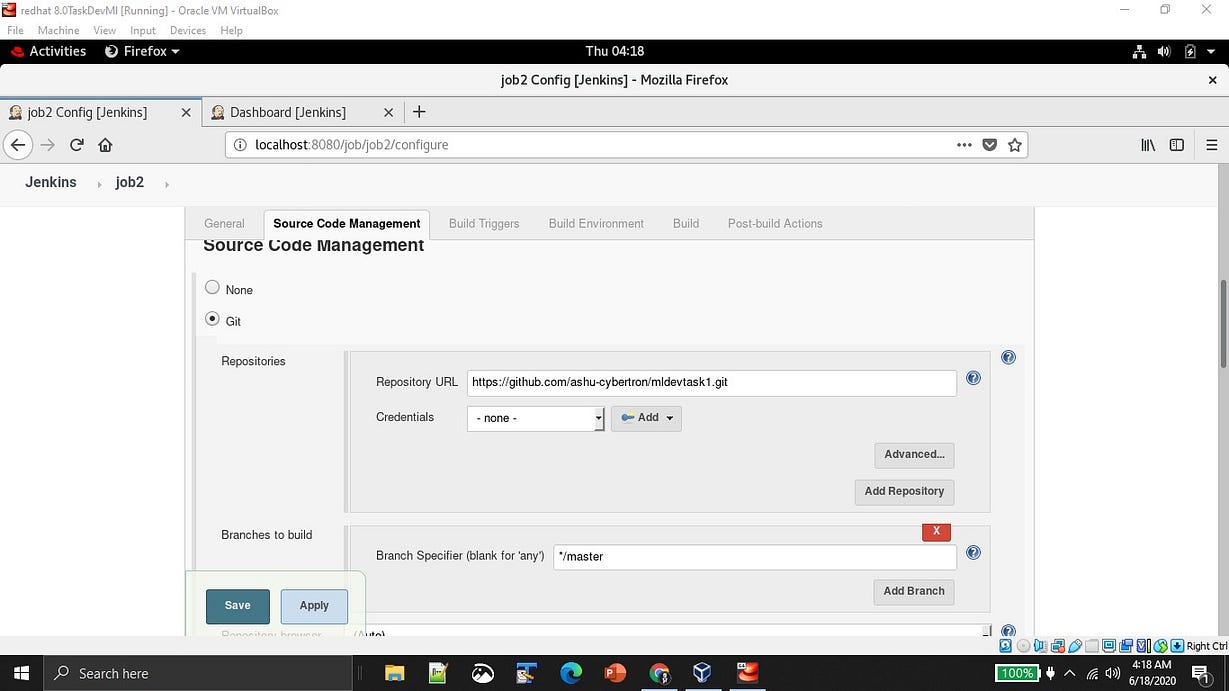Screen dimensions: 1229x691
Task: Click in the Branch Specifier field
Action: tap(755, 557)
